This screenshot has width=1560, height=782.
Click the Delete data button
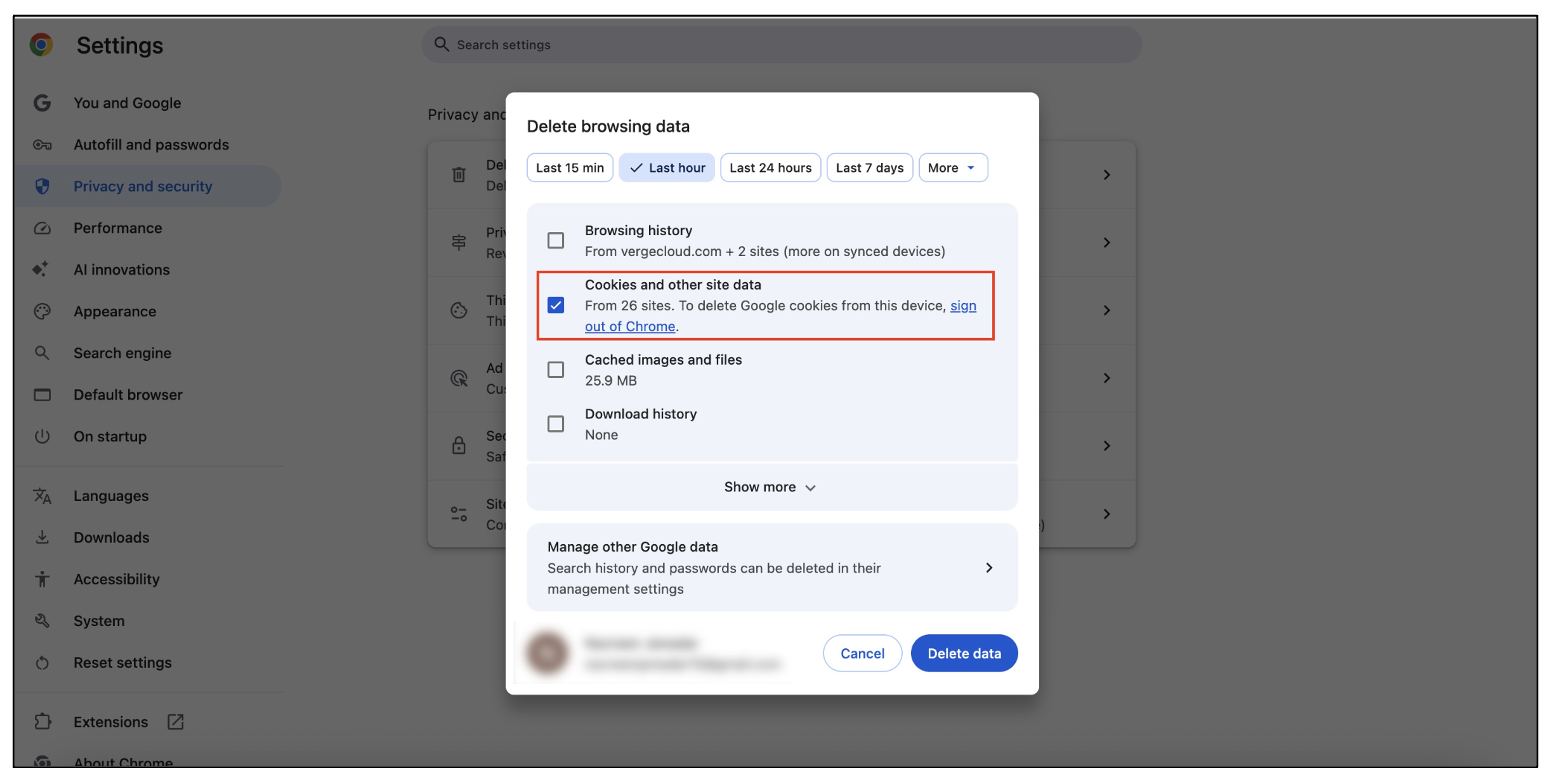point(963,653)
